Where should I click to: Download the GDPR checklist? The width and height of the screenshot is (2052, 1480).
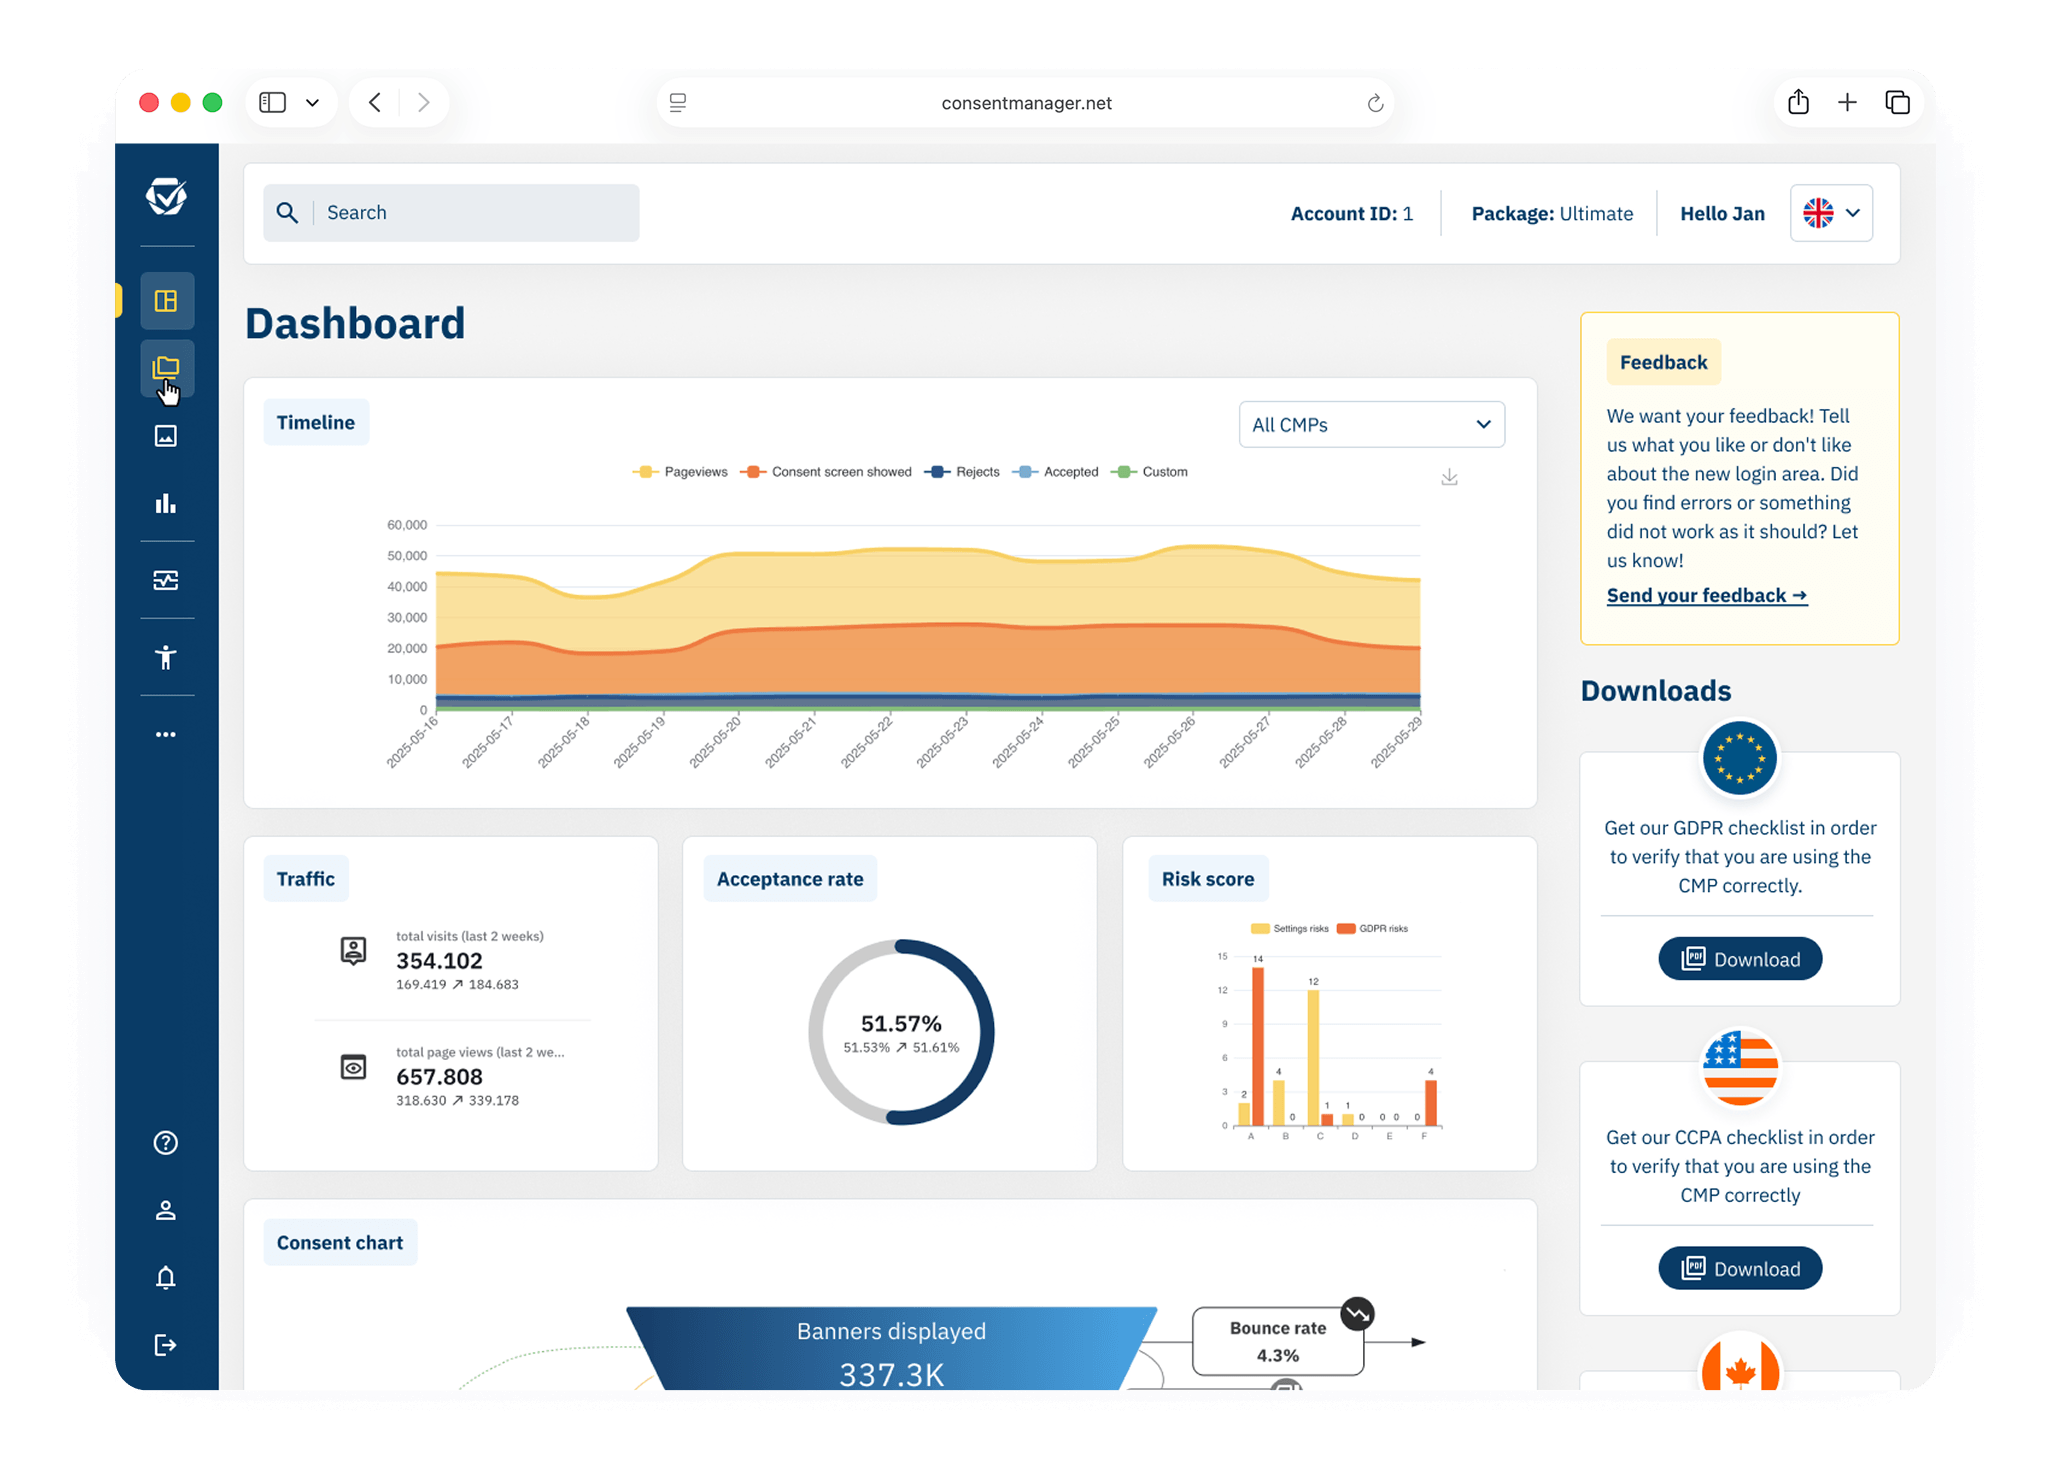1740,959
